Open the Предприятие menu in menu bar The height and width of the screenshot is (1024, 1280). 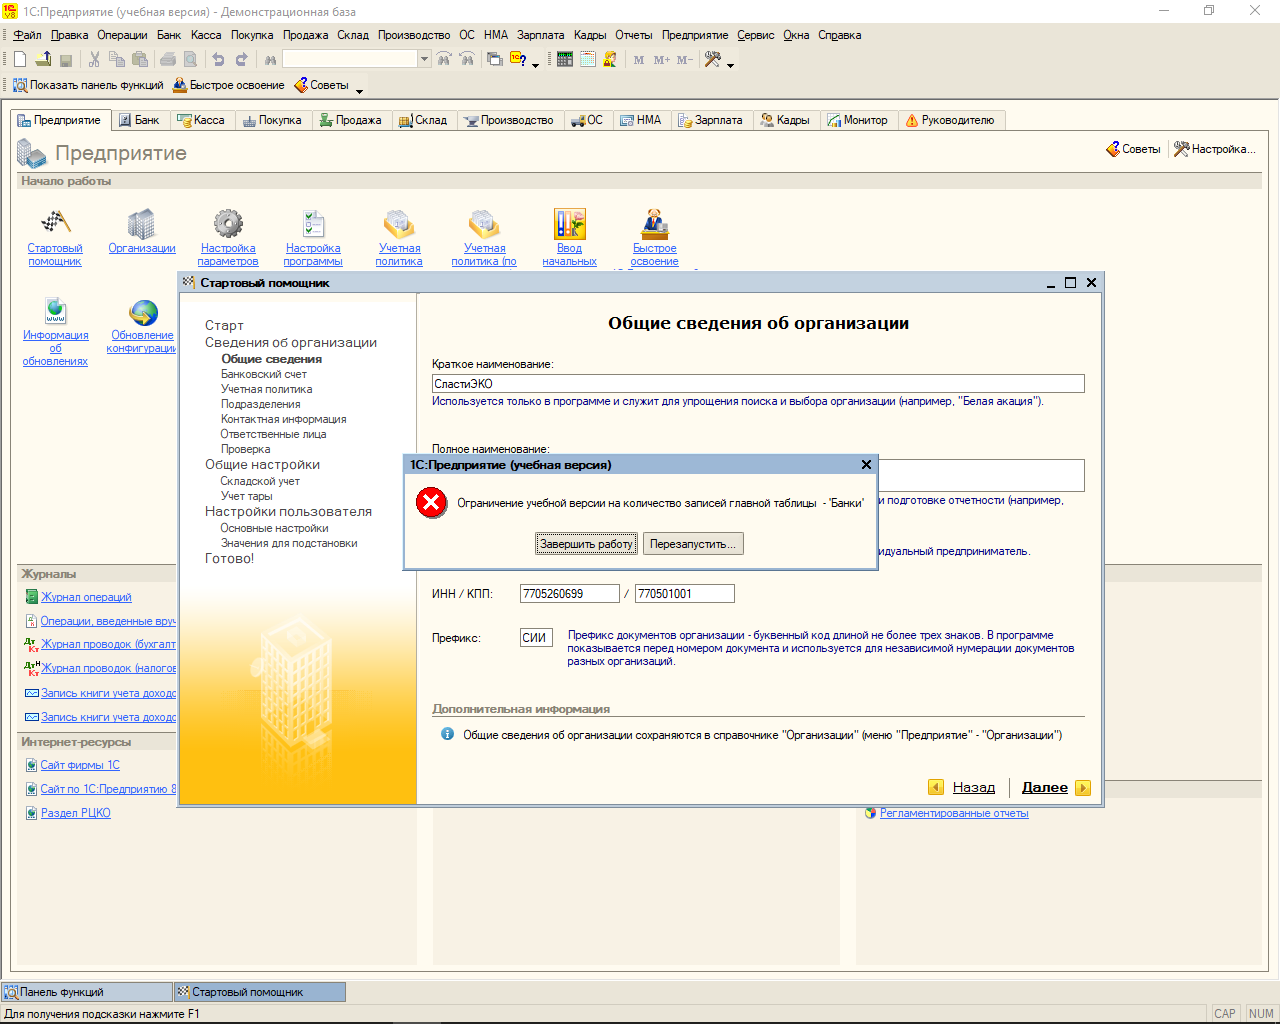point(695,35)
